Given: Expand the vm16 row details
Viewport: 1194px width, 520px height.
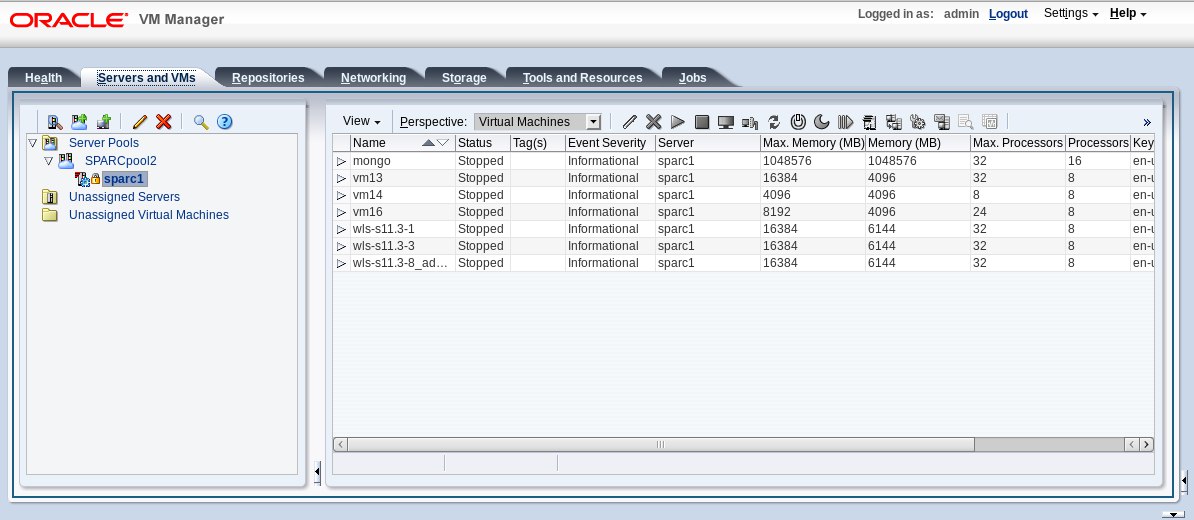Looking at the screenshot, I should point(341,212).
